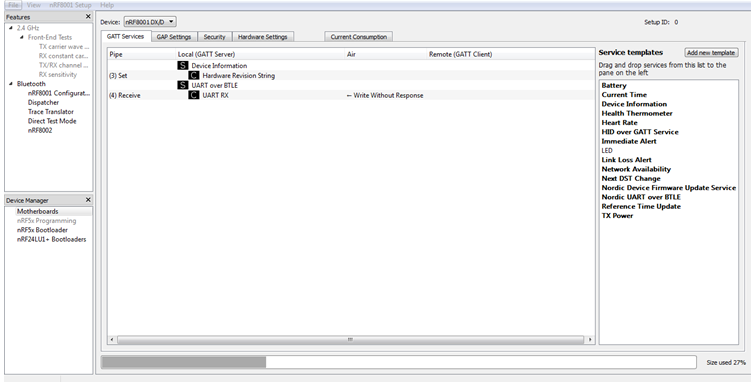
Task: Open the Help menu
Action: (x=107, y=5)
